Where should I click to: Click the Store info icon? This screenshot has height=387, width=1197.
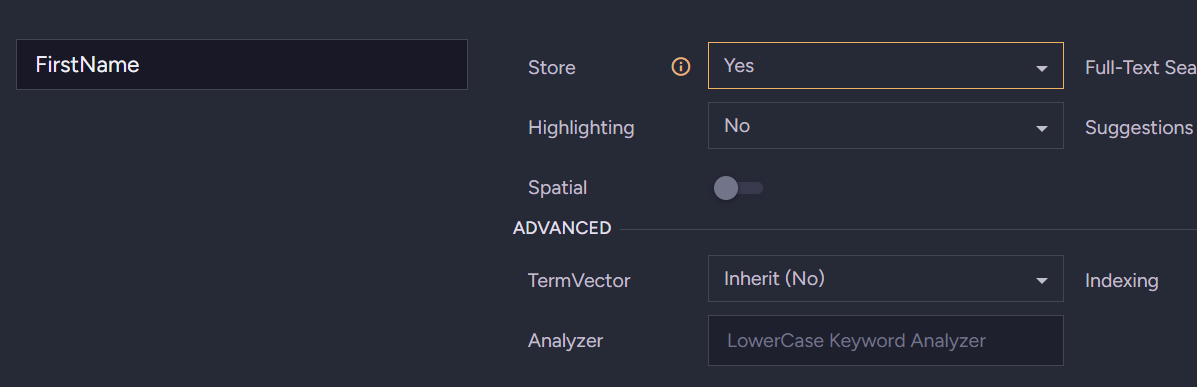tap(680, 67)
